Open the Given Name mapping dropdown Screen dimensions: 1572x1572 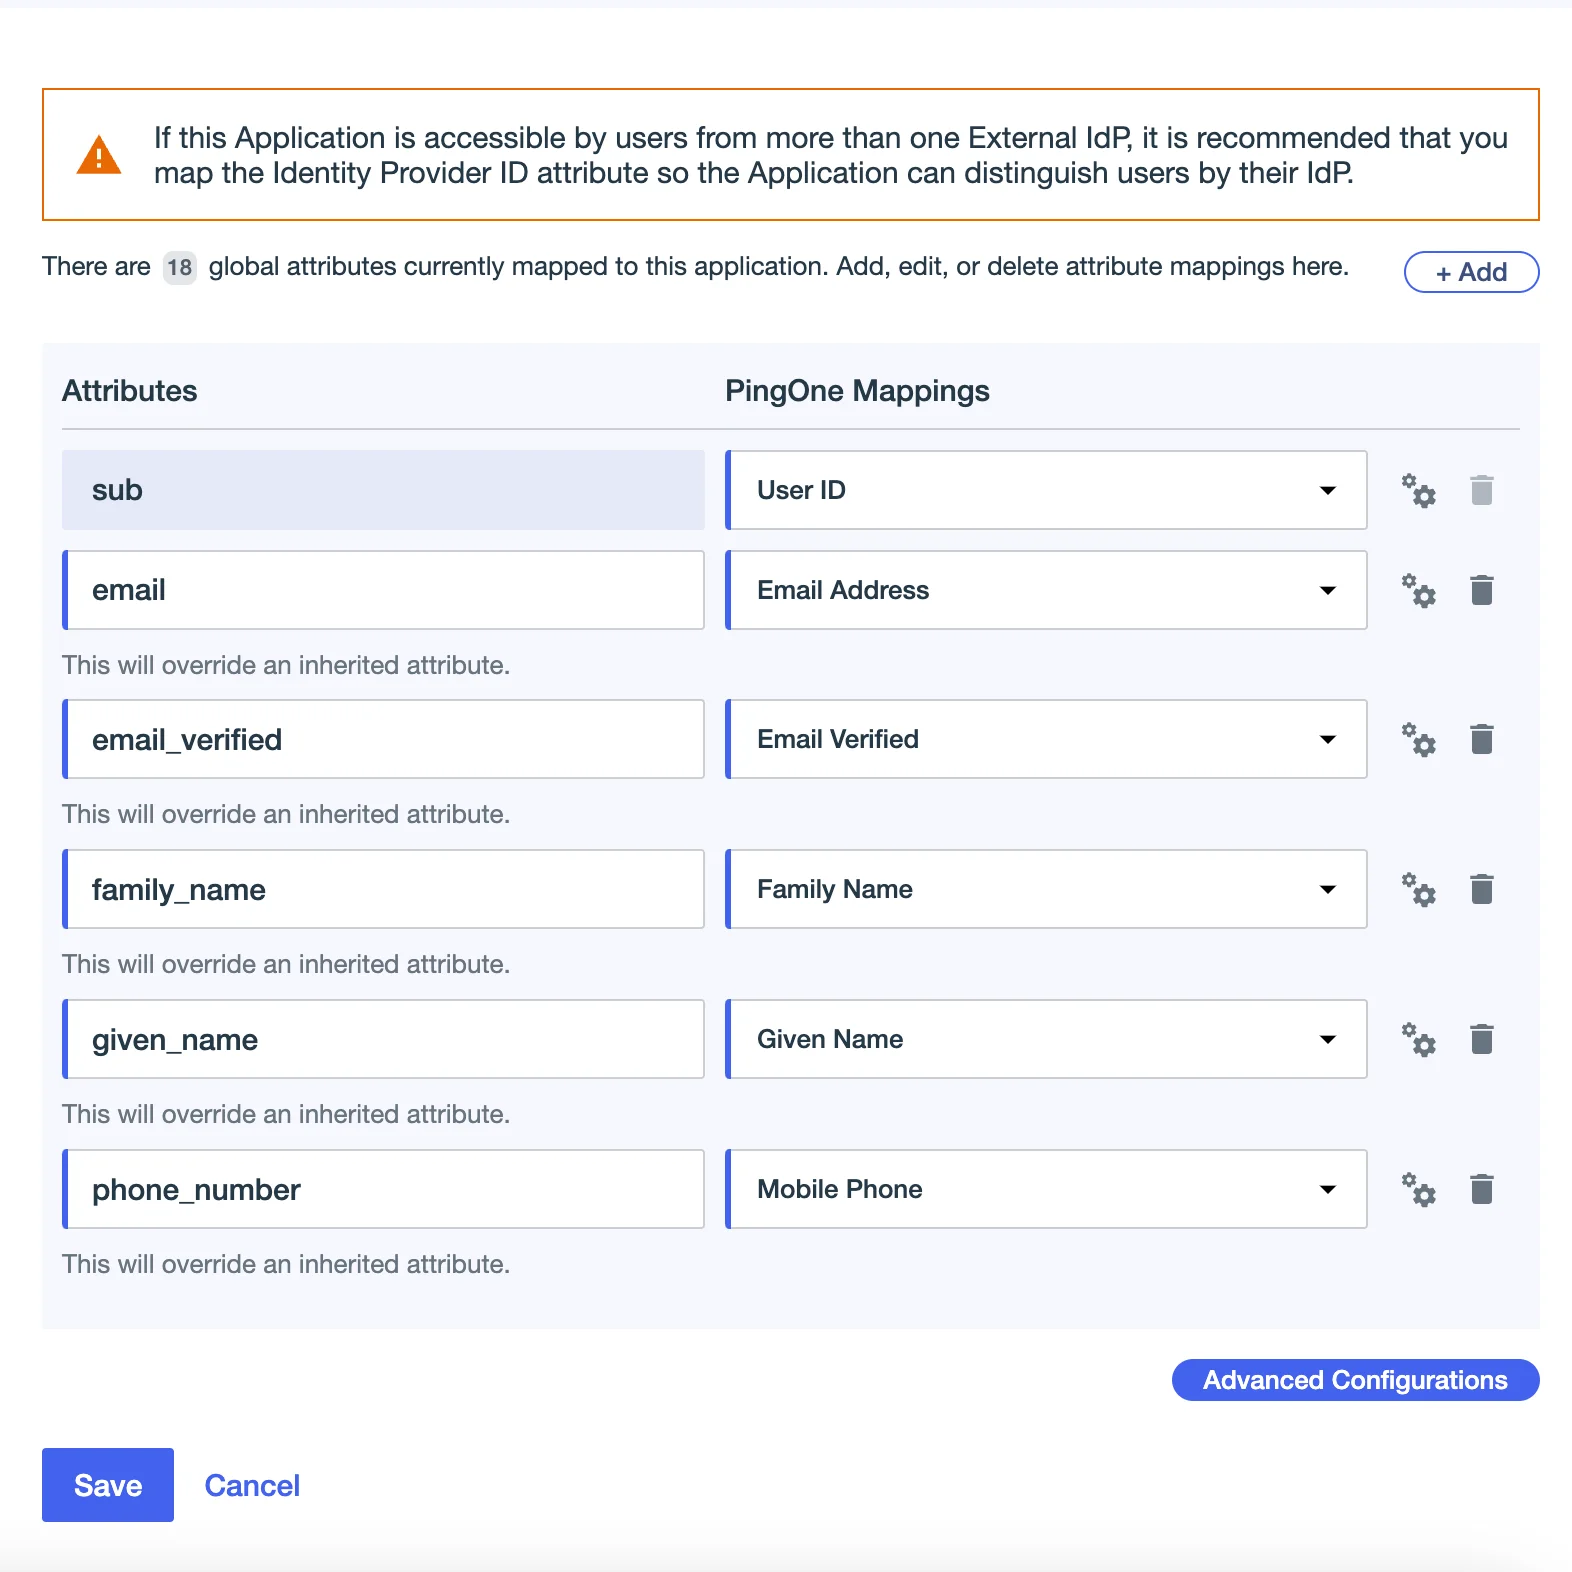pos(1046,1039)
